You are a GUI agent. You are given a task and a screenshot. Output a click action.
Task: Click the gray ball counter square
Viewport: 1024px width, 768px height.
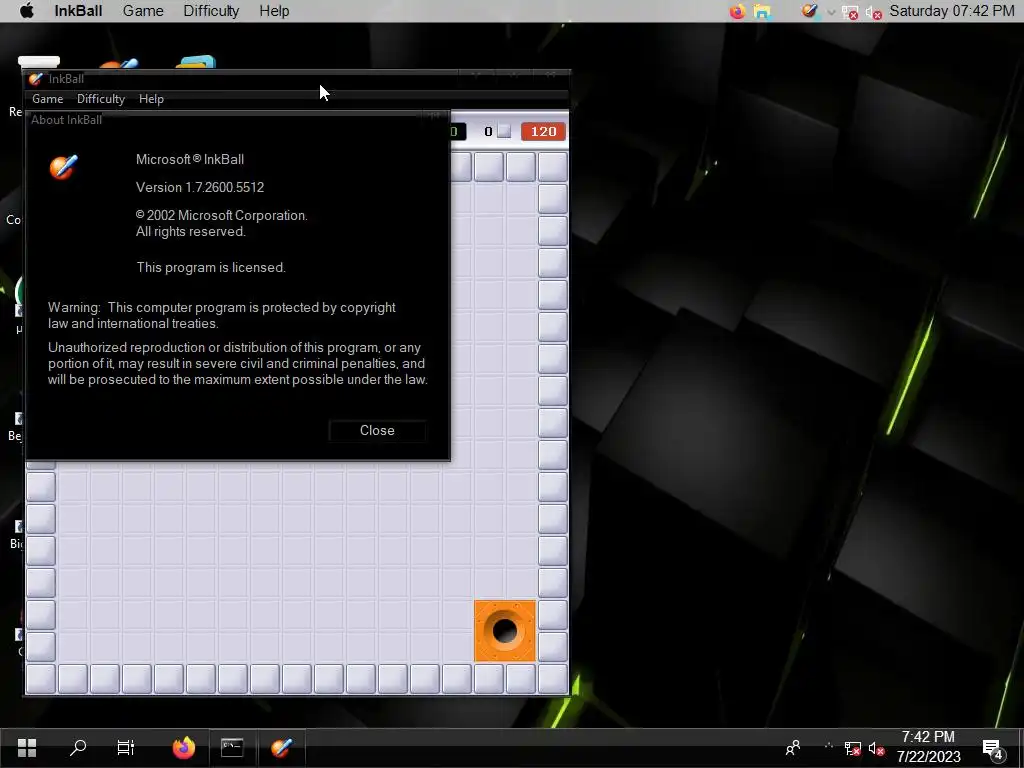point(504,131)
